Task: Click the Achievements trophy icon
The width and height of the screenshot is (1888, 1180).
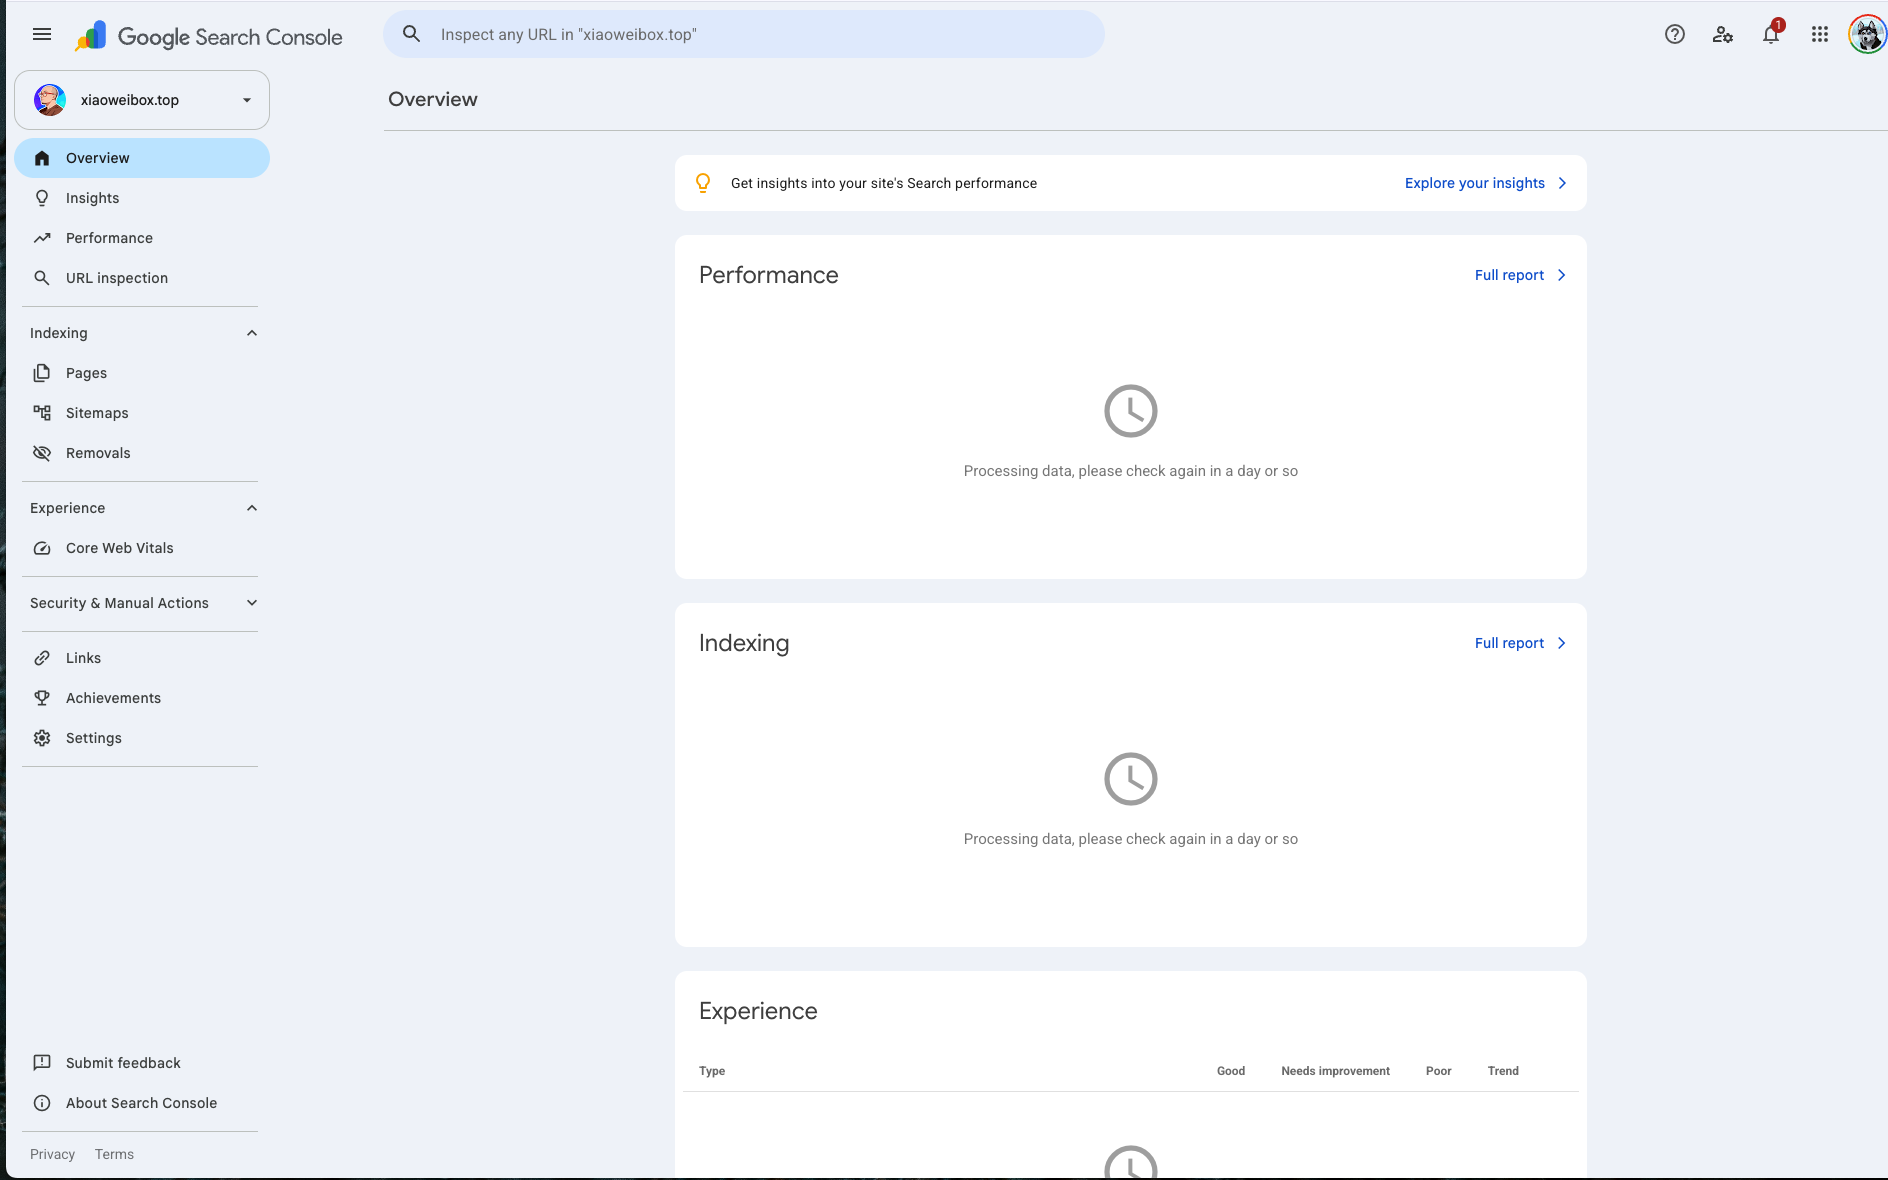Action: 42,698
